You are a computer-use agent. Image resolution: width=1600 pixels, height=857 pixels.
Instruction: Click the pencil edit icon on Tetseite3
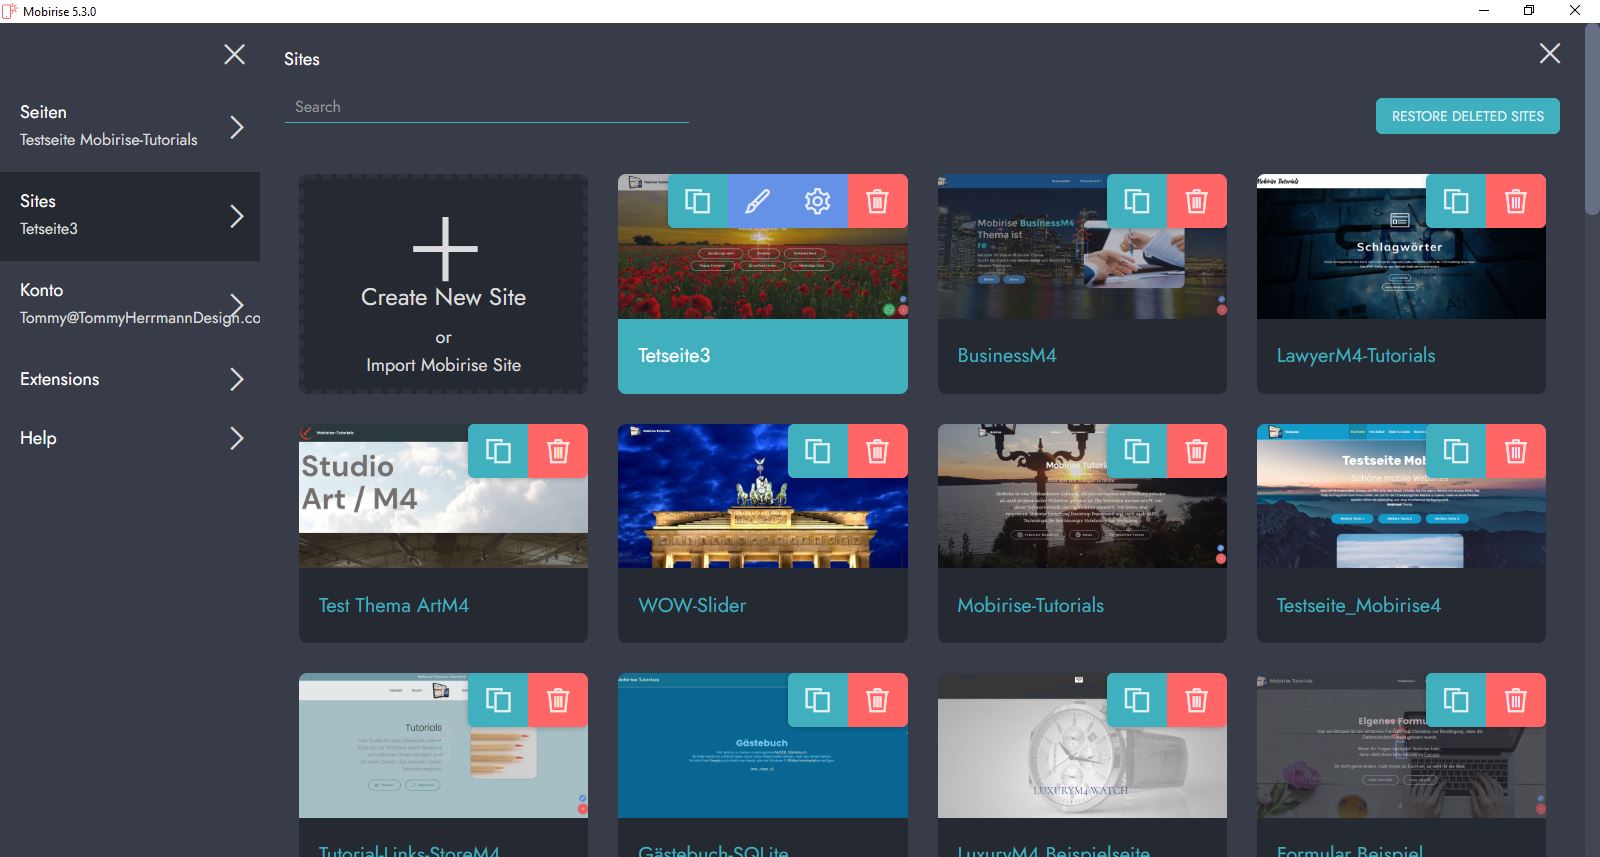758,201
